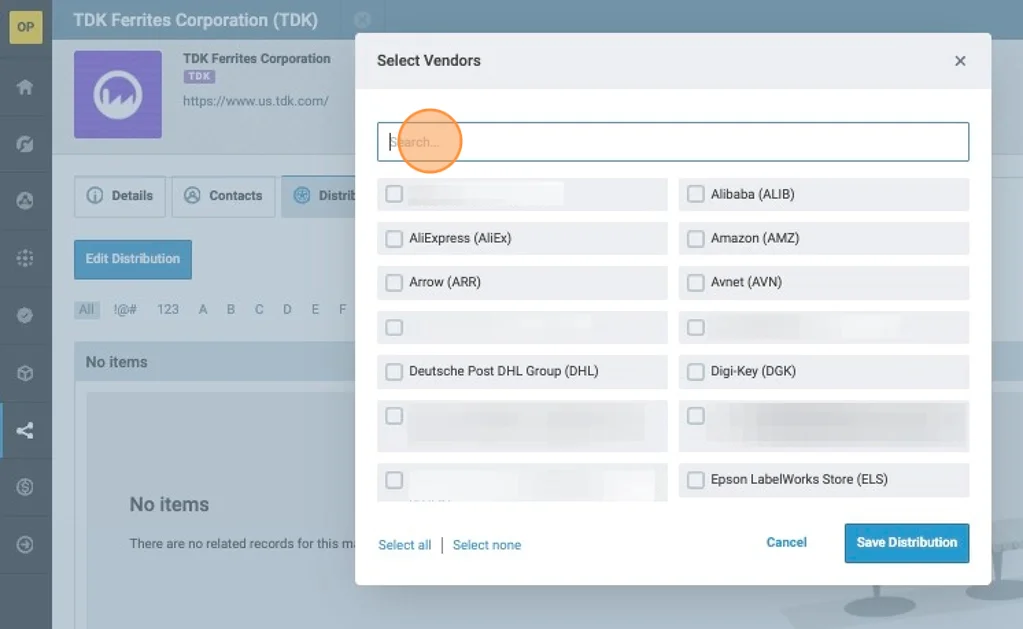Cancel the vendor selection dialog
This screenshot has width=1023, height=629.
[786, 542]
